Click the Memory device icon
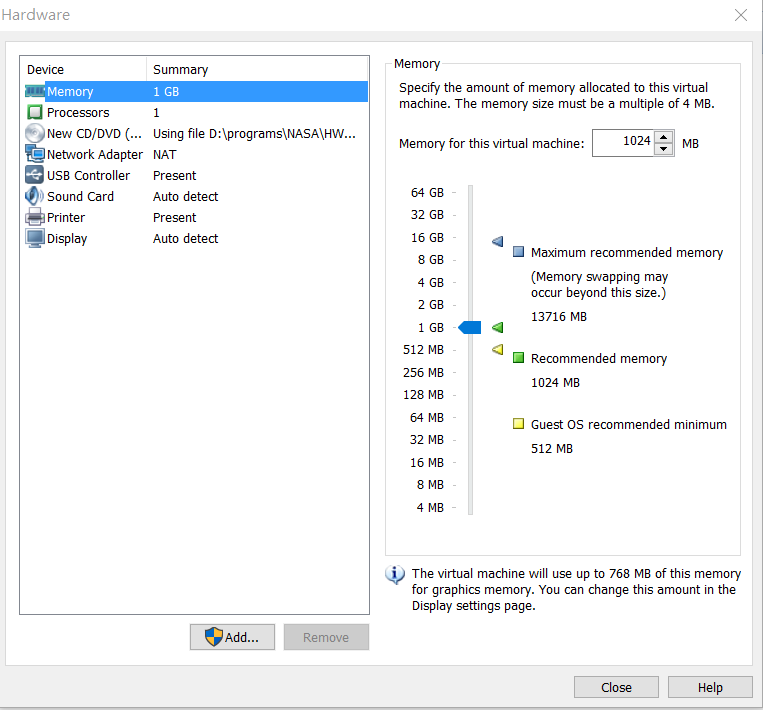 click(35, 91)
